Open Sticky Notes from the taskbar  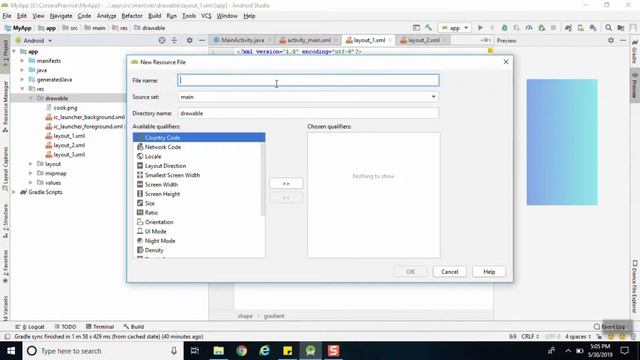click(287, 351)
